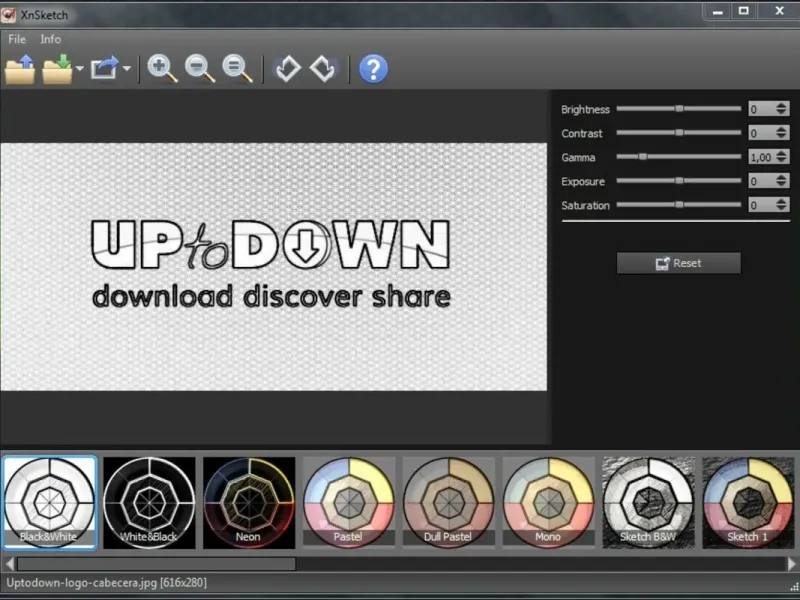Increase Gamma with the up stepper arrow
The height and width of the screenshot is (600, 800).
click(x=782, y=153)
